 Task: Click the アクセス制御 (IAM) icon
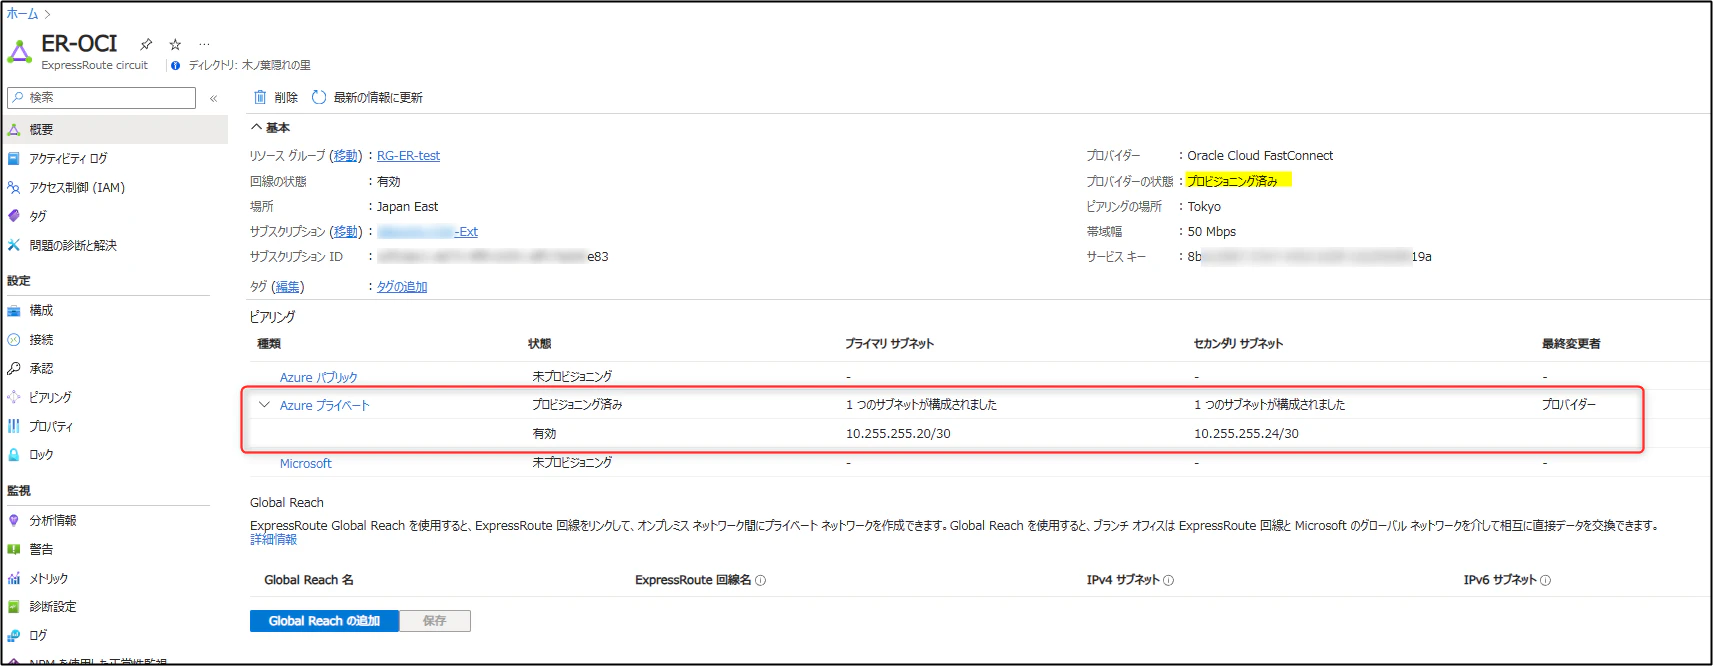coord(14,187)
